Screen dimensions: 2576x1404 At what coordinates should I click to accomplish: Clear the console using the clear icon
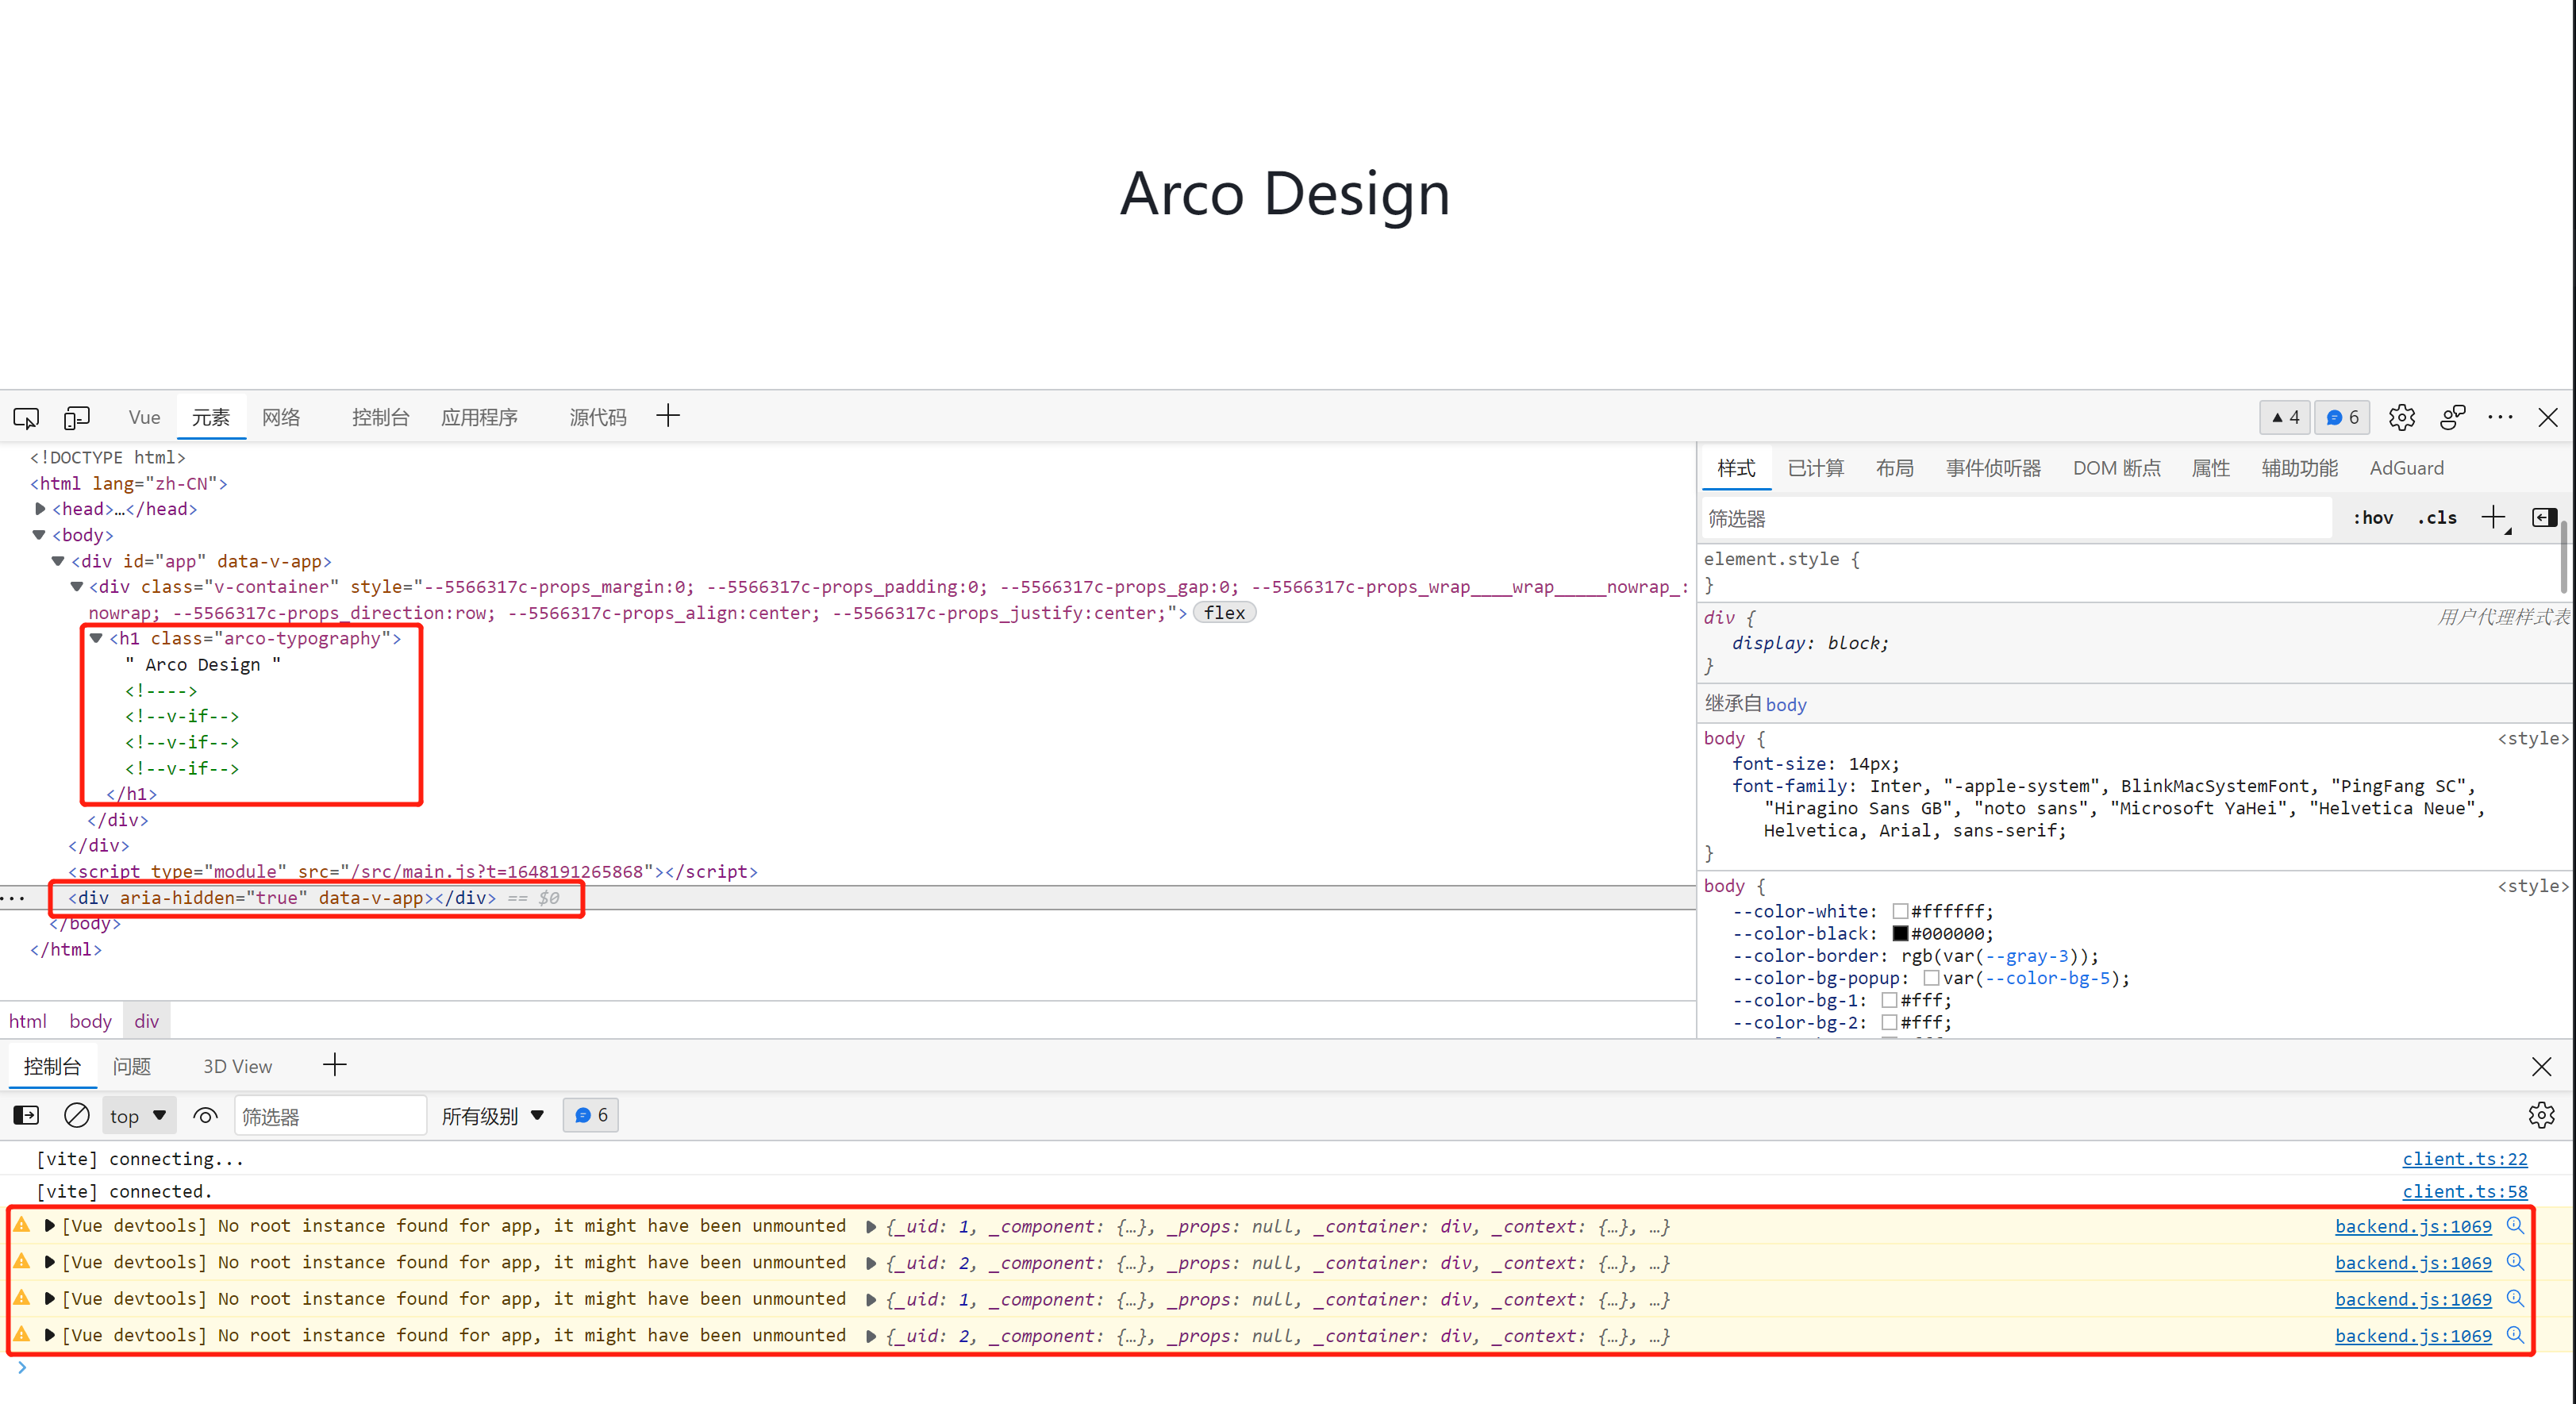77,1115
